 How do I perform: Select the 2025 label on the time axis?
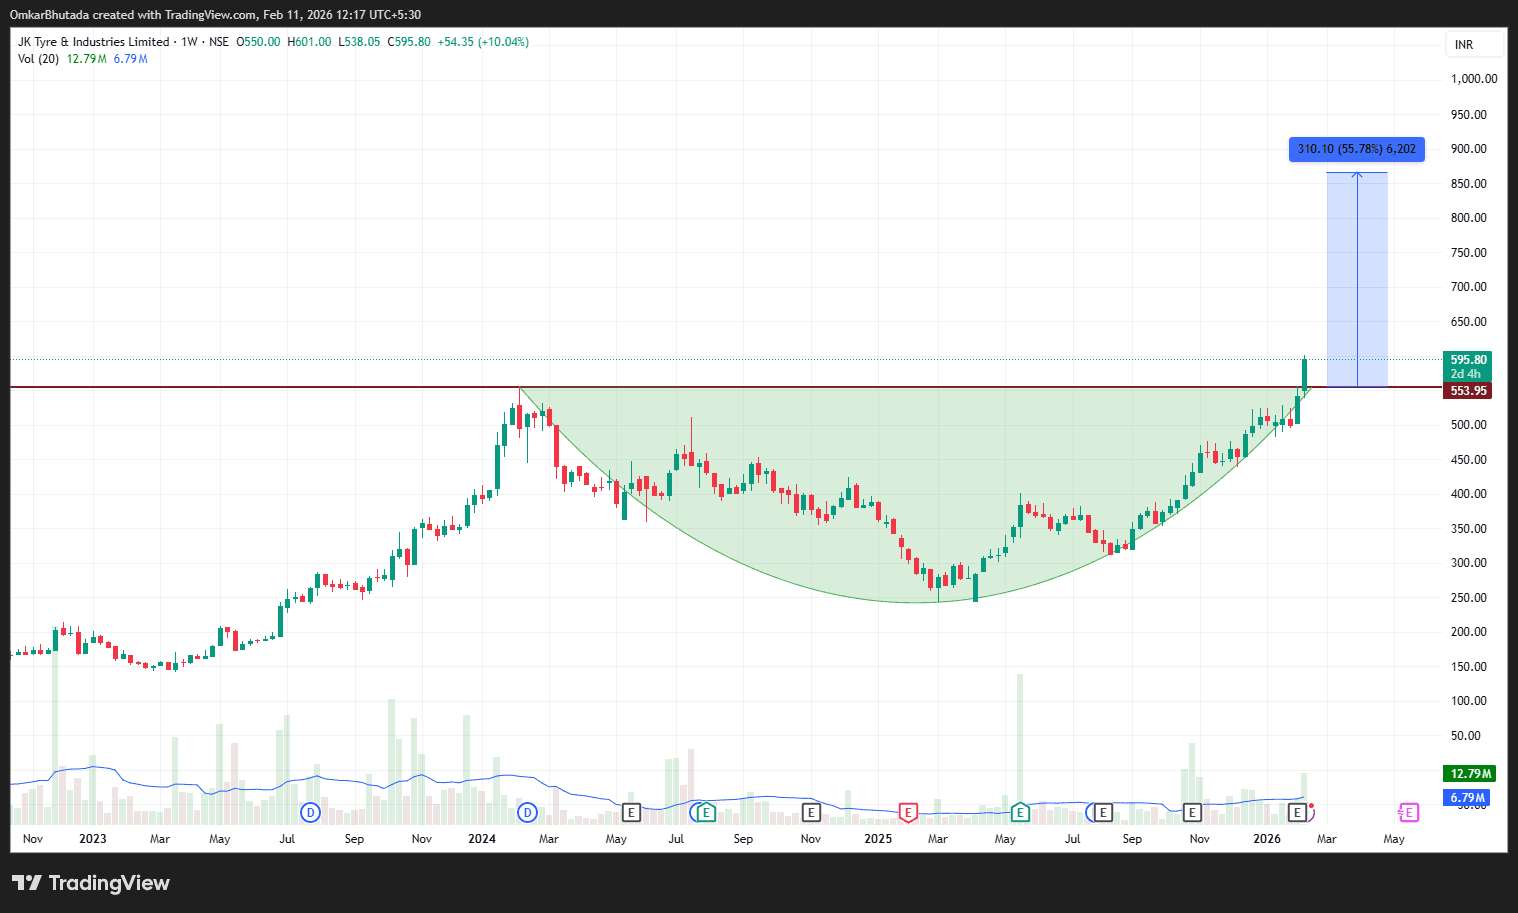click(x=878, y=839)
